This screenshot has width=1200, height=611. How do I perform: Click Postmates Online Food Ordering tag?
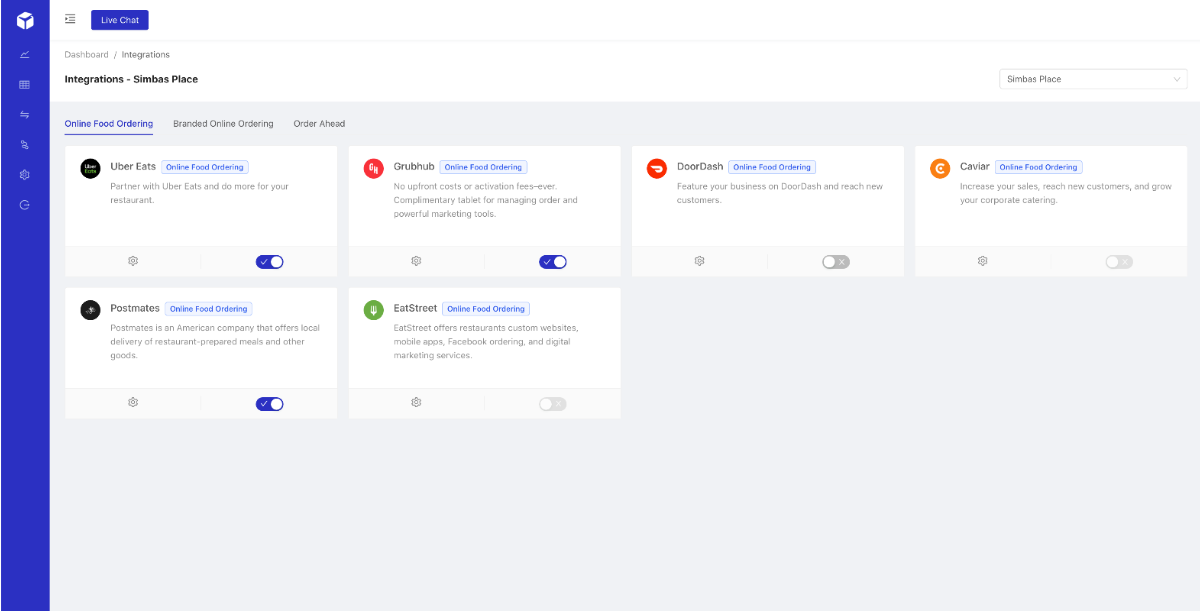click(209, 309)
